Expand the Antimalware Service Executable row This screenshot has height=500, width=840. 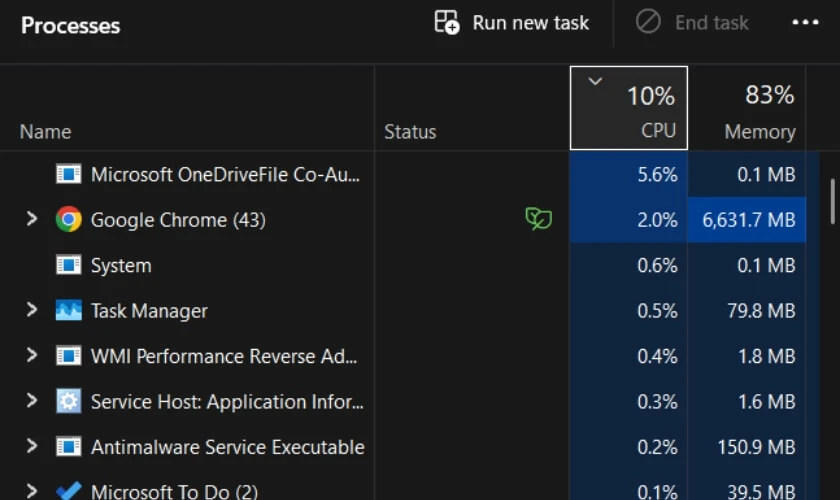(32, 446)
